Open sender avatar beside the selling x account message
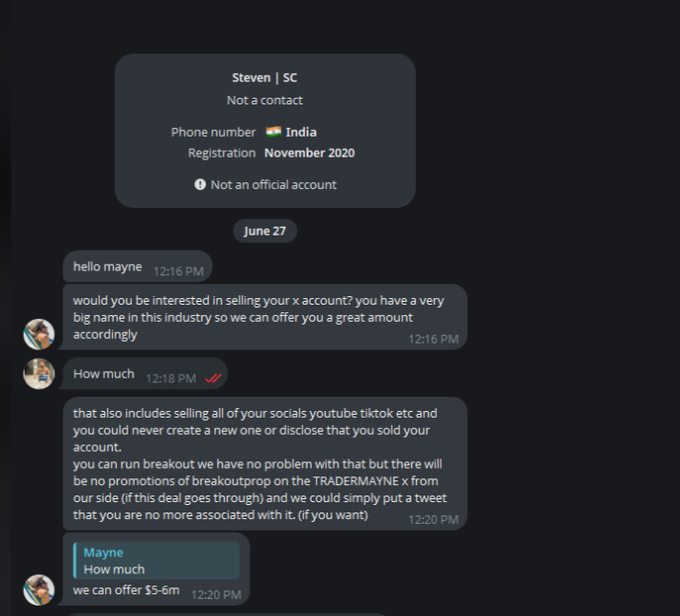 click(x=39, y=334)
